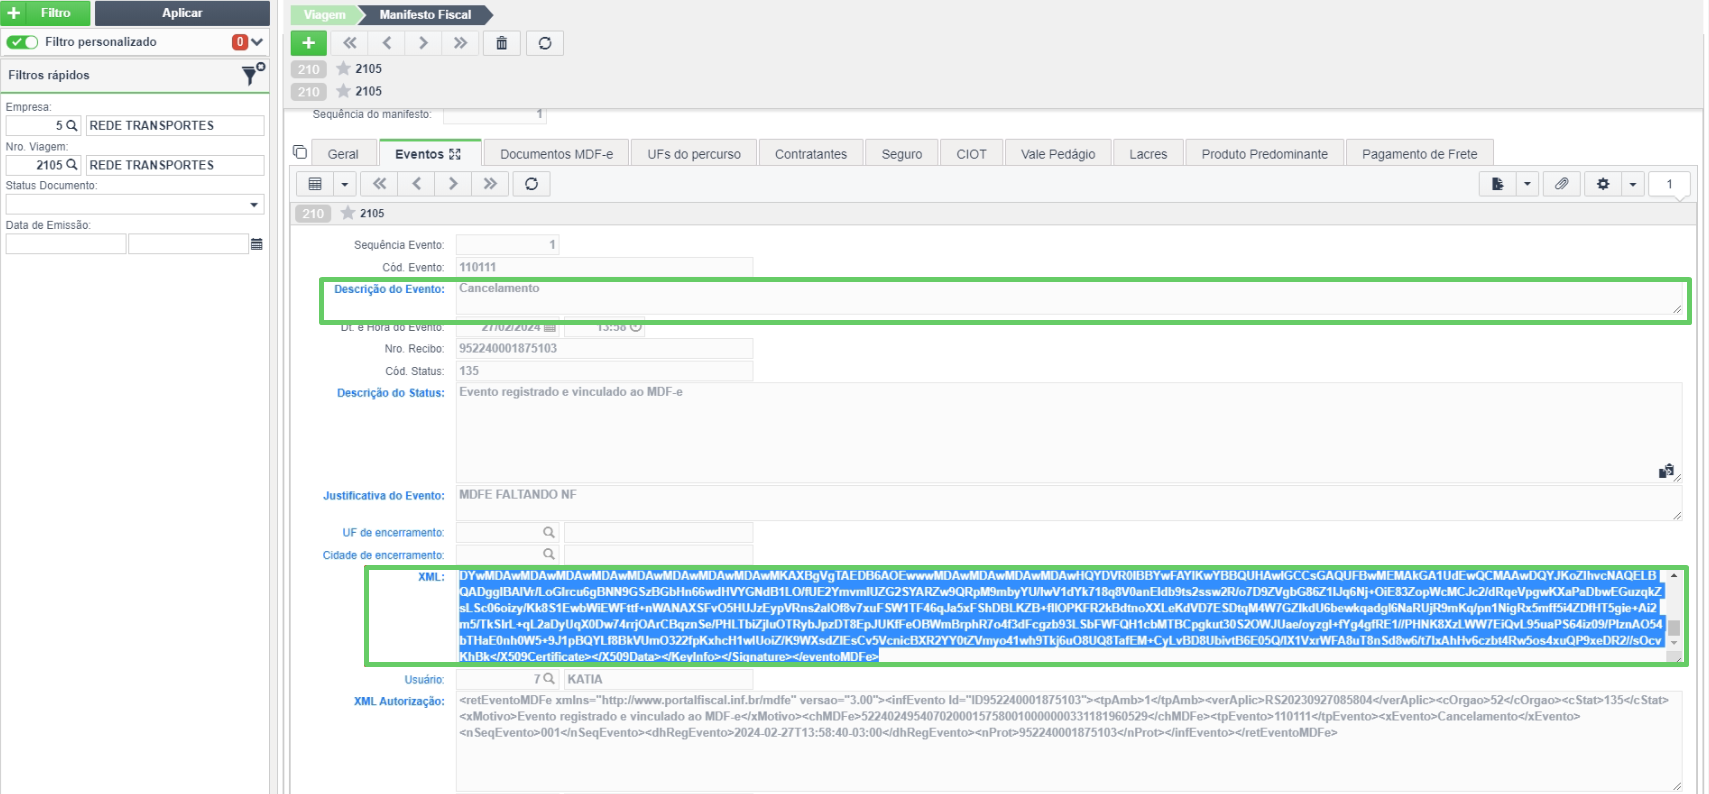
Task: Click the red 0 filter count badge
Action: click(240, 42)
